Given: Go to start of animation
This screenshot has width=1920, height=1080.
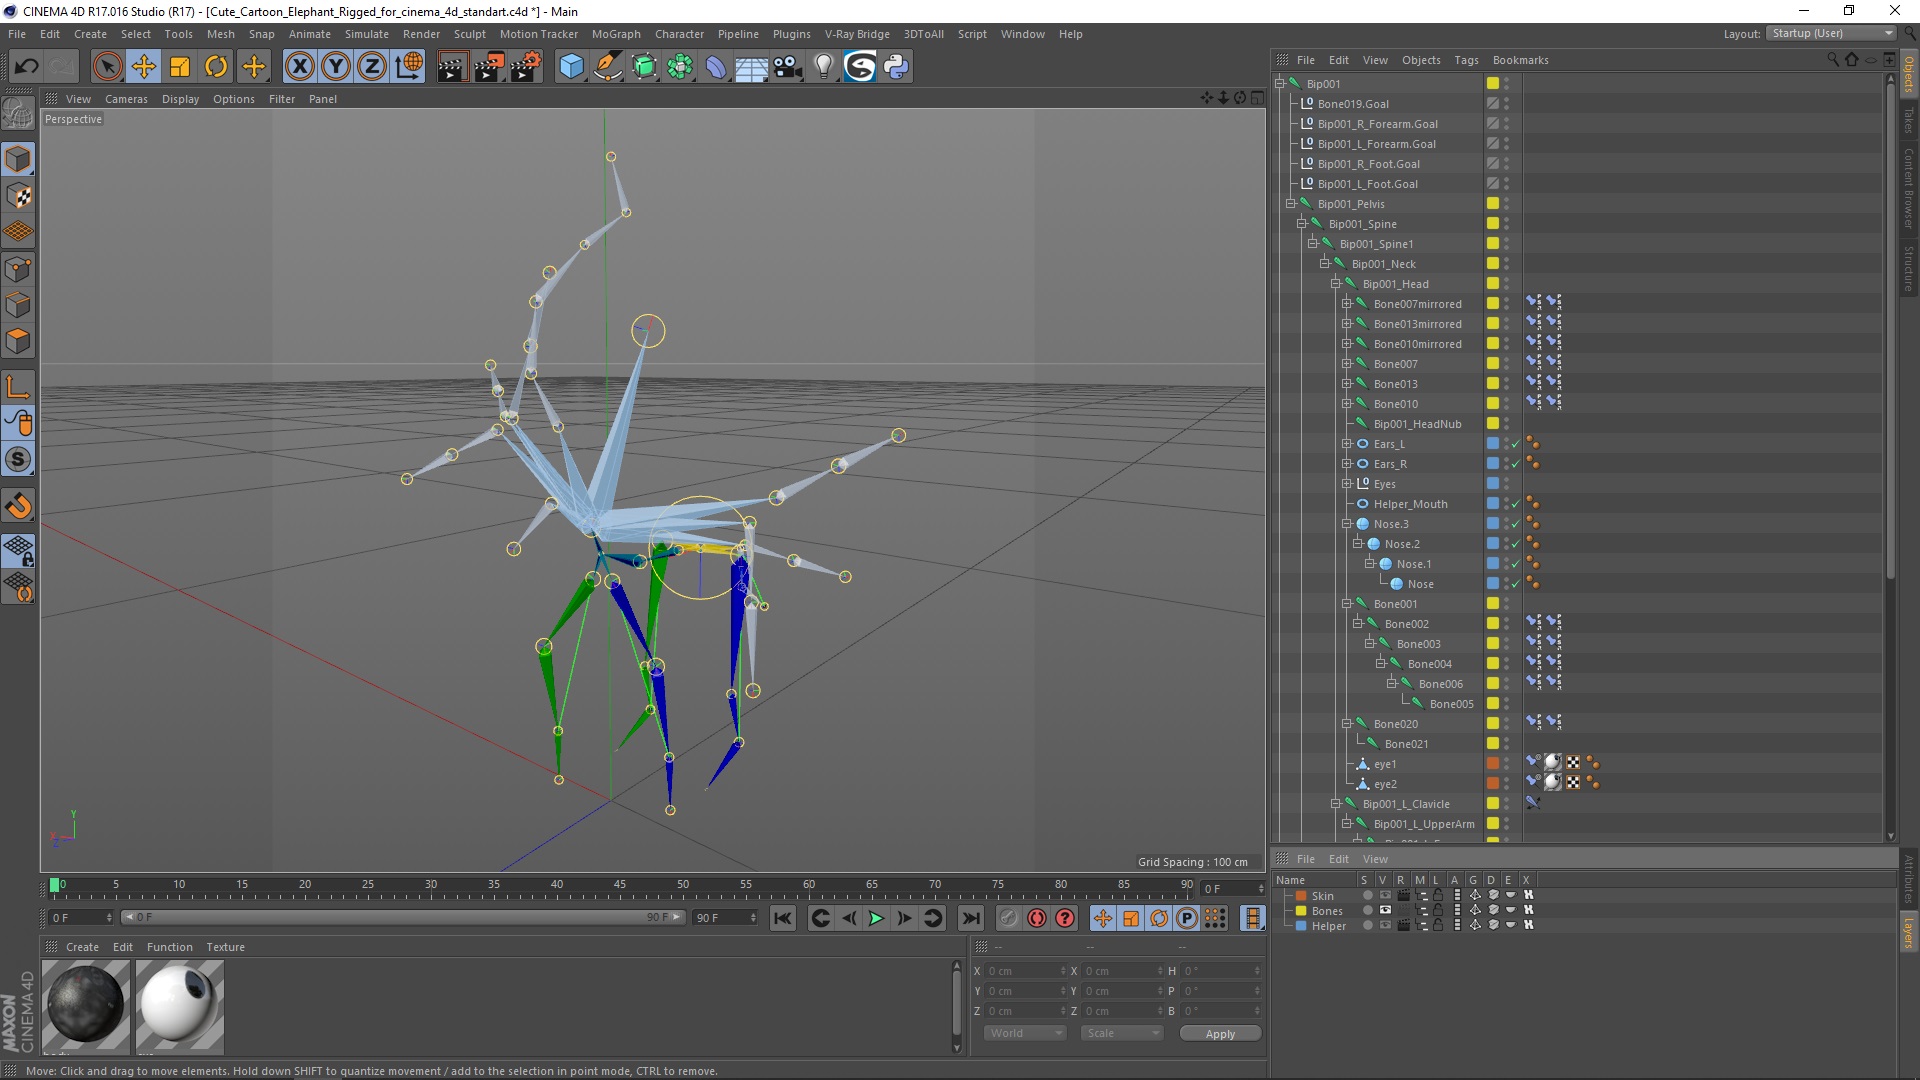Looking at the screenshot, I should click(783, 918).
